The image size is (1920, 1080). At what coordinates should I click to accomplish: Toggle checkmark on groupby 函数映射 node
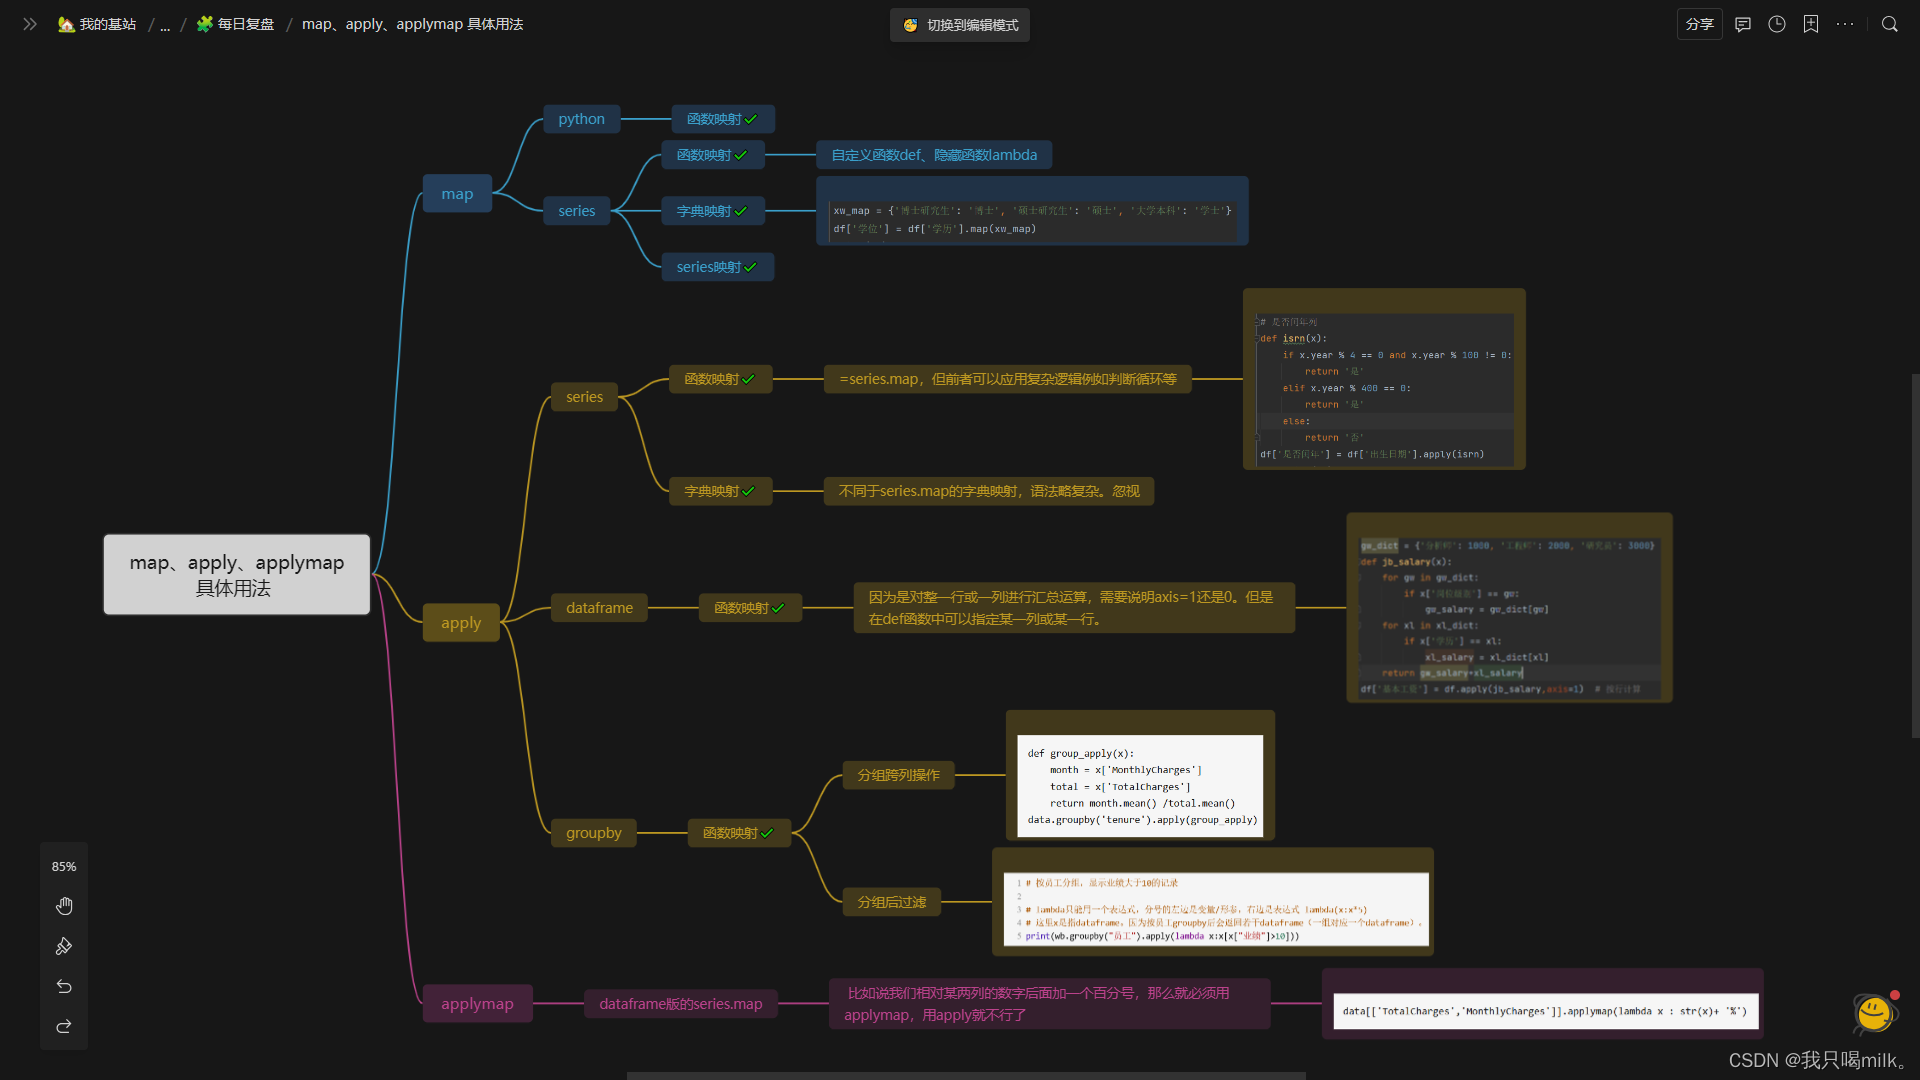point(767,833)
